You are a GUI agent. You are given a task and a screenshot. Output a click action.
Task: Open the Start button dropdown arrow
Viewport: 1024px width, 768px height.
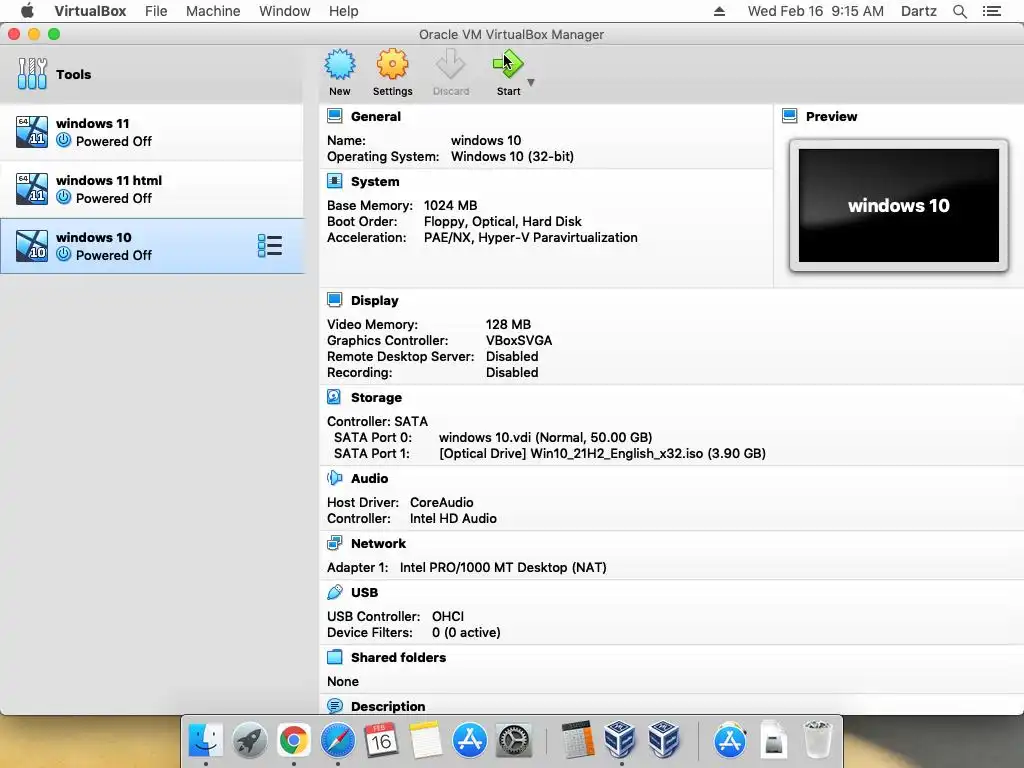click(x=531, y=83)
